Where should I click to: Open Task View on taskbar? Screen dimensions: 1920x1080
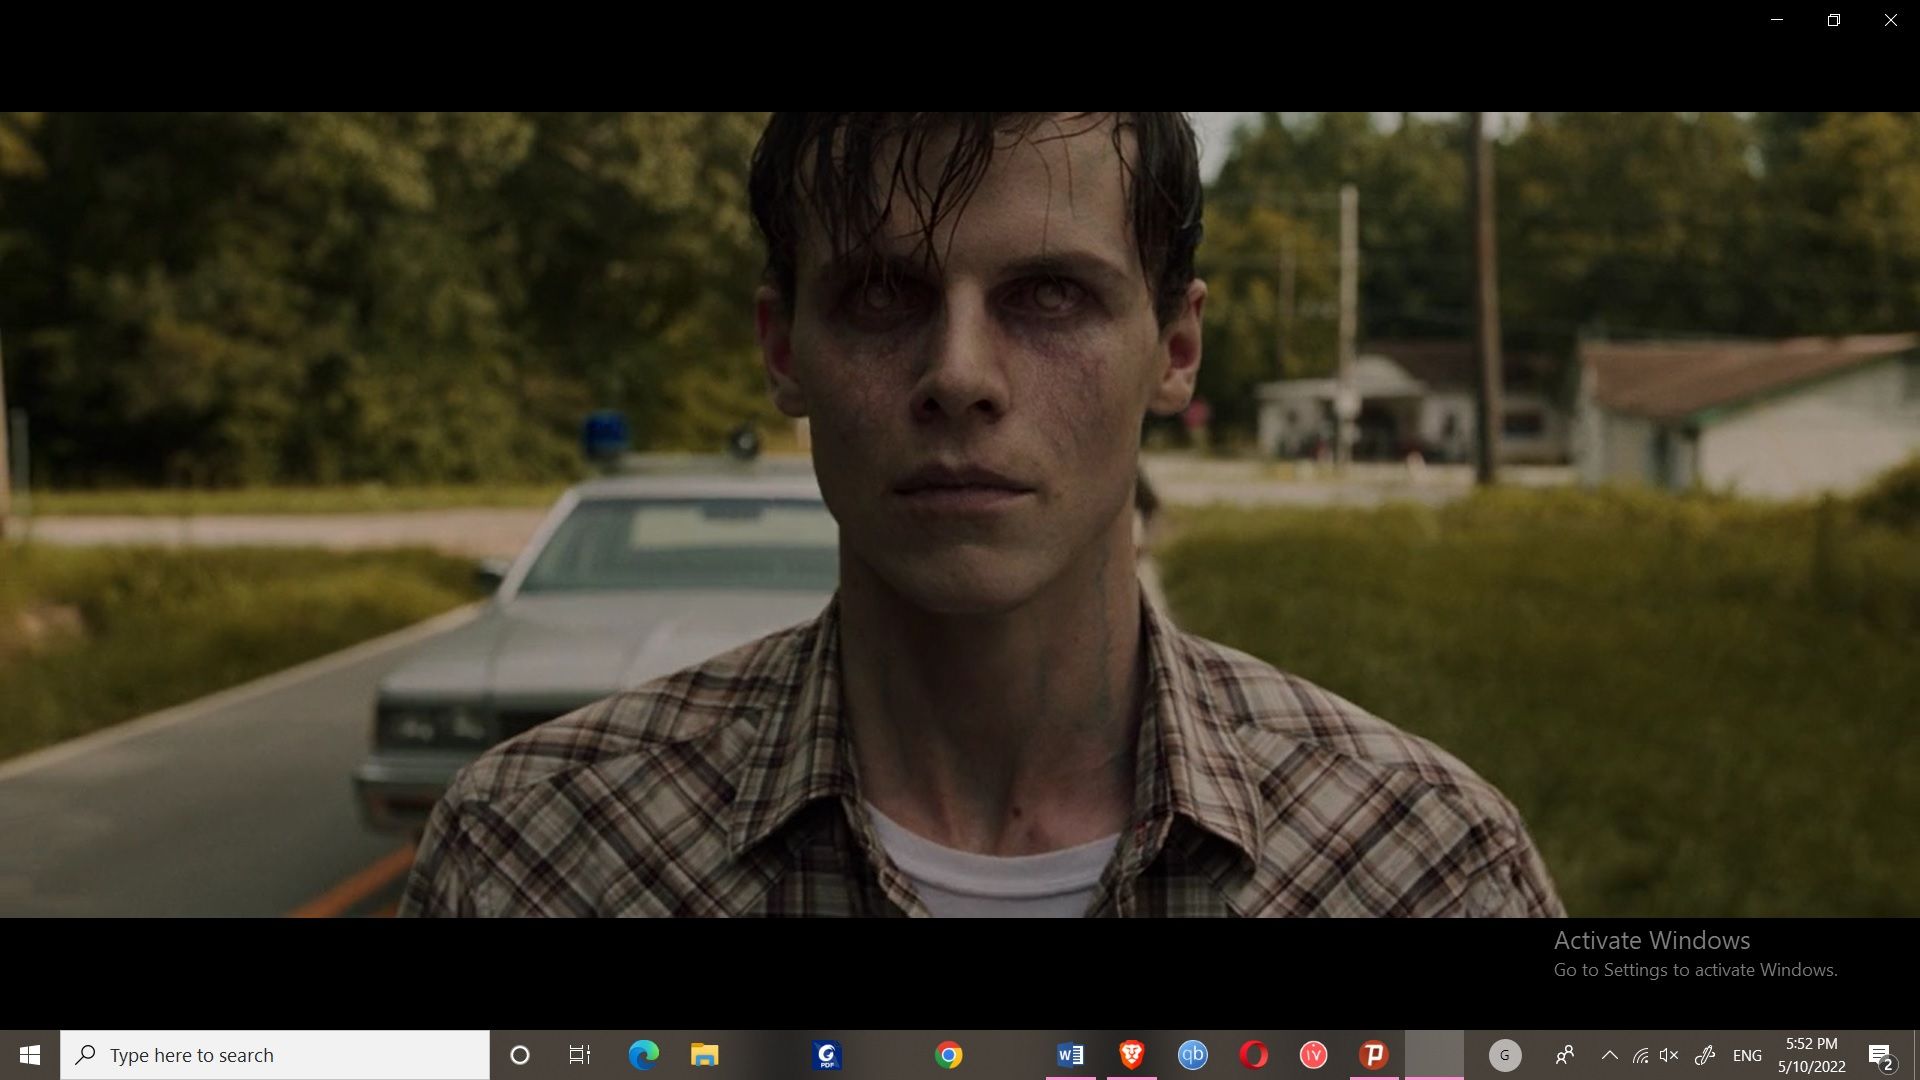[x=579, y=1055]
